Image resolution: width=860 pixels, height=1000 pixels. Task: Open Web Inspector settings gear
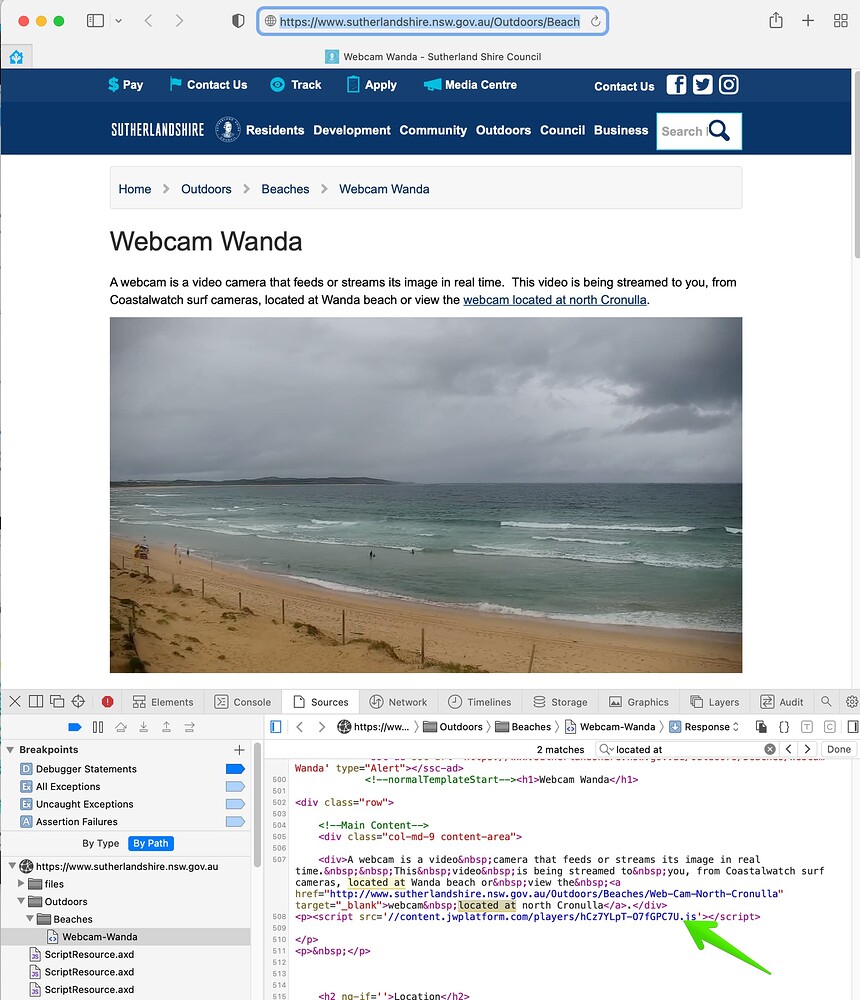pos(852,702)
